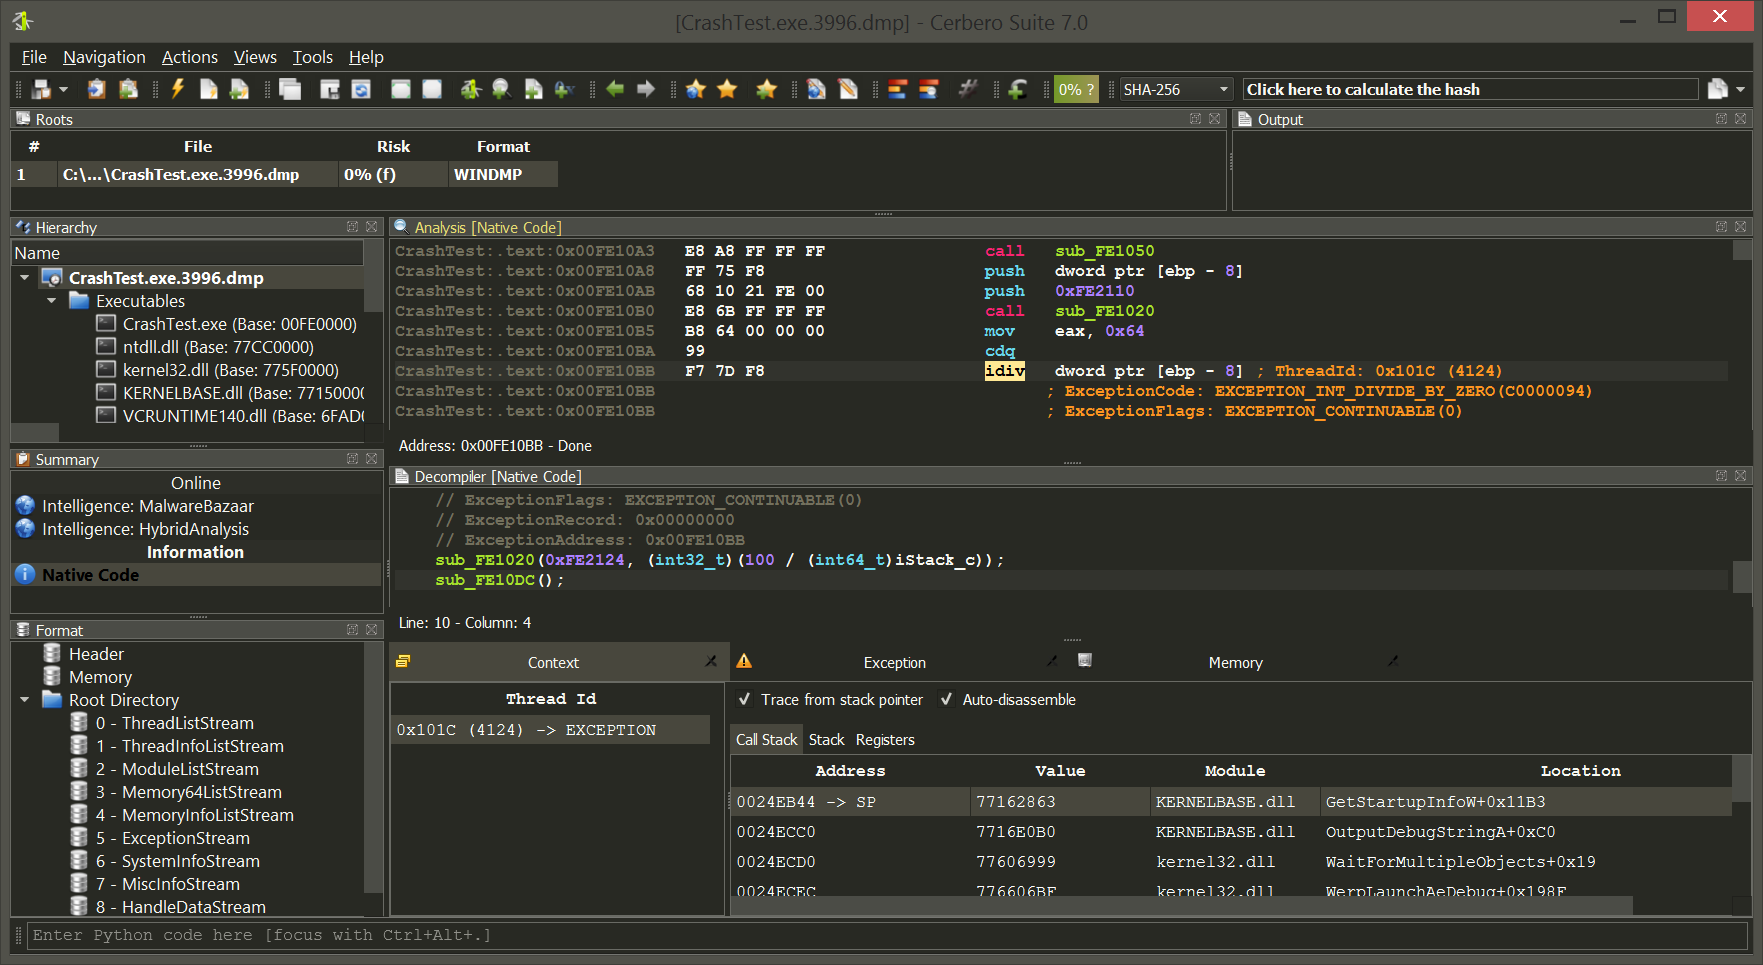
Task: Click the copy hash icon beside hash field
Action: click(1717, 89)
